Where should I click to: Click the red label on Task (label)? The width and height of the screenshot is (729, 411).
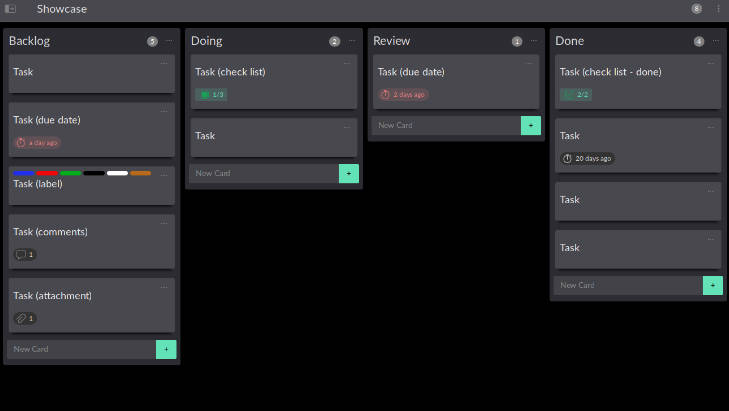[x=47, y=173]
